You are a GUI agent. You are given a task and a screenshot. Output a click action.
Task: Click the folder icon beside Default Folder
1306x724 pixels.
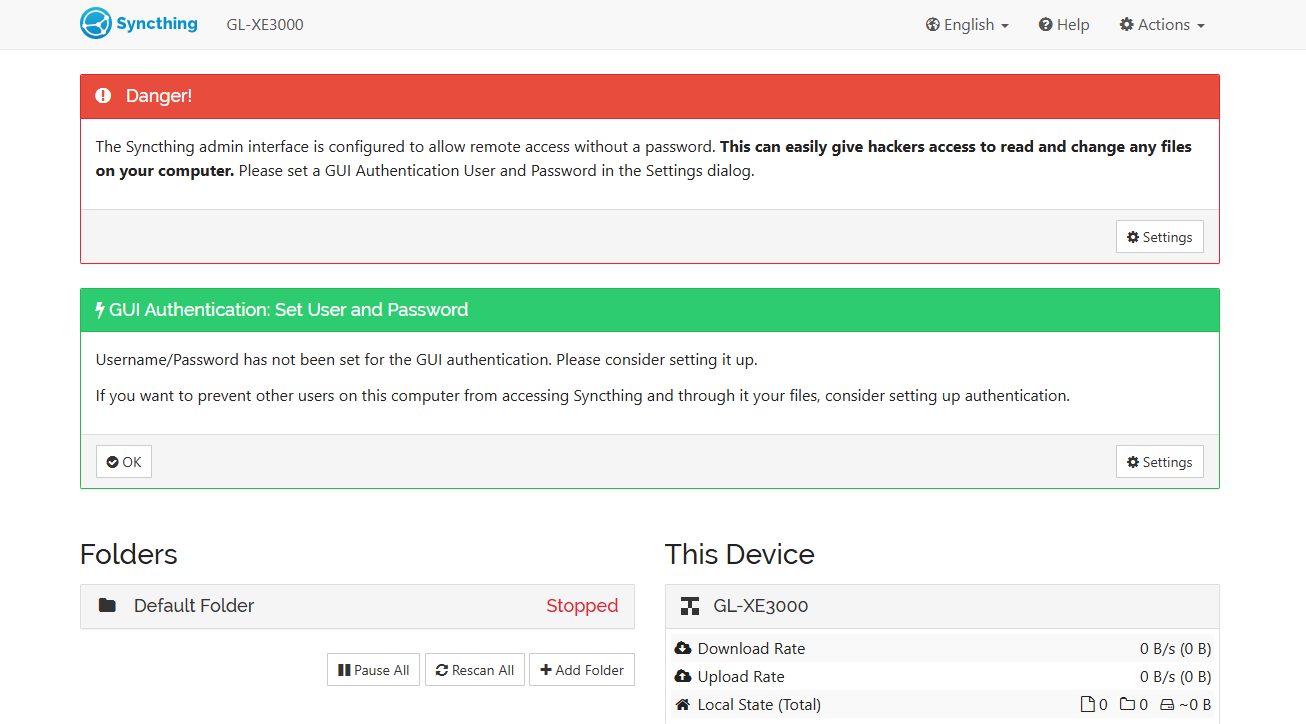tap(107, 606)
